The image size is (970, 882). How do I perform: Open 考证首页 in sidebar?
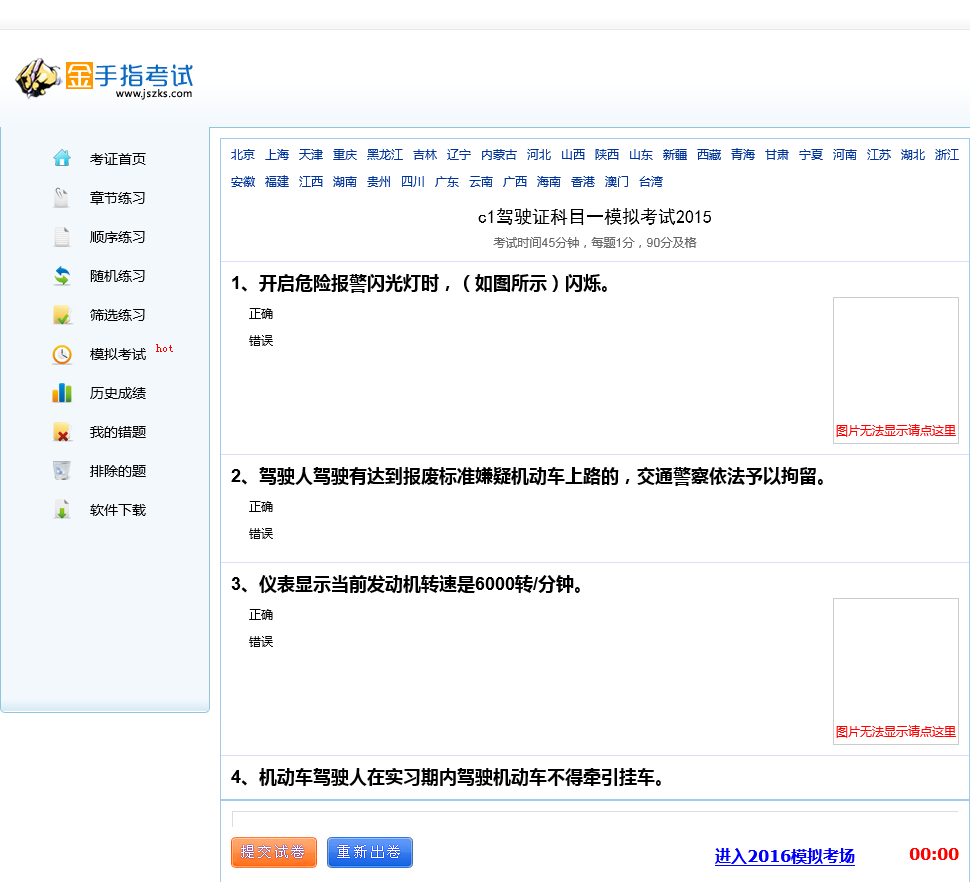point(118,159)
